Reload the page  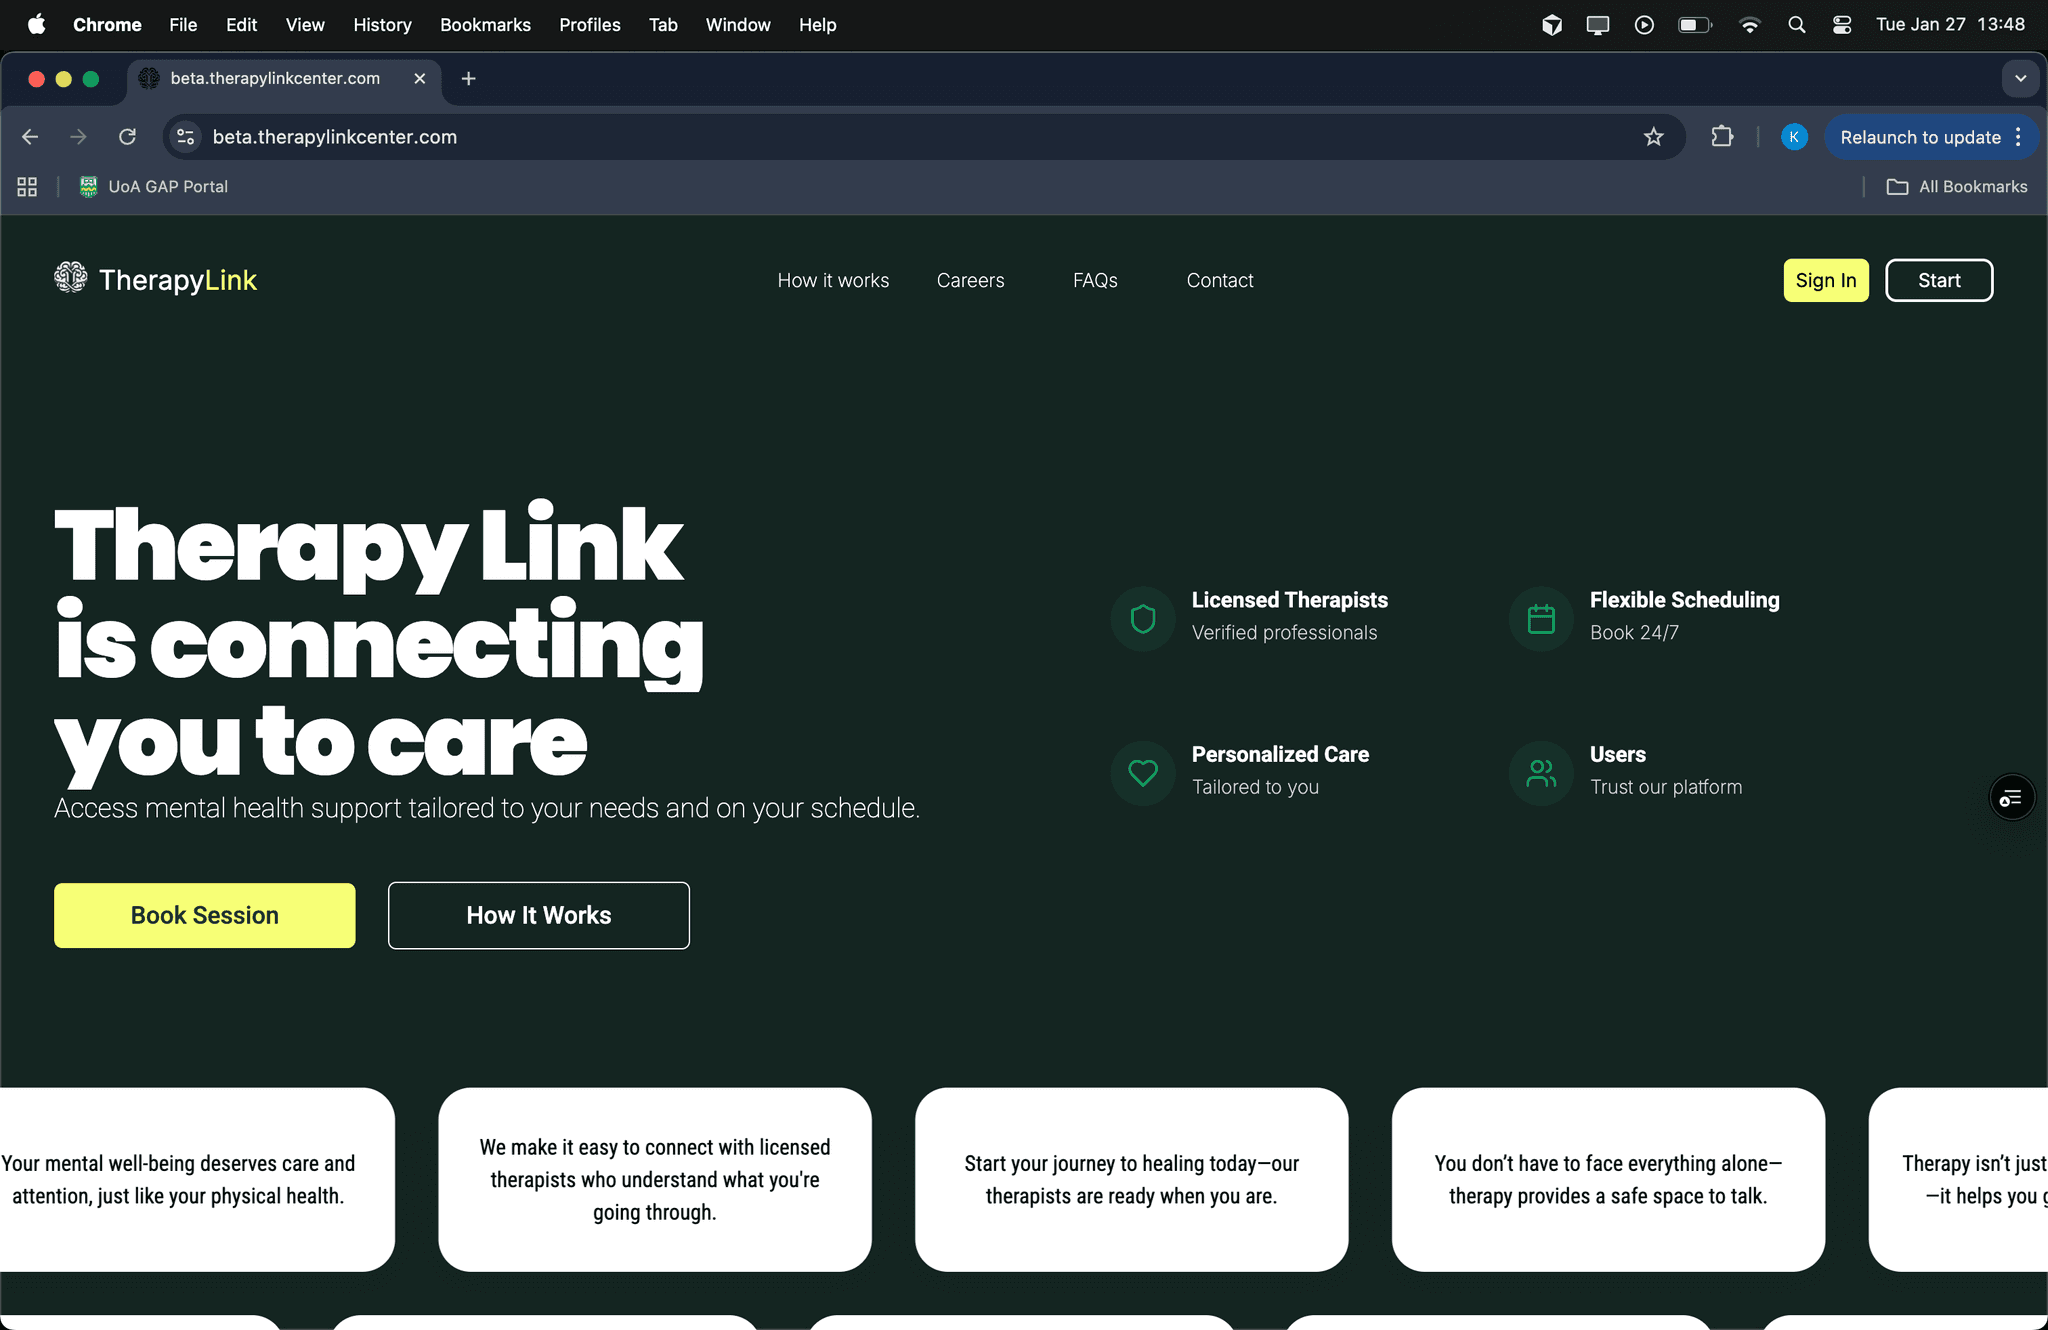click(x=127, y=137)
